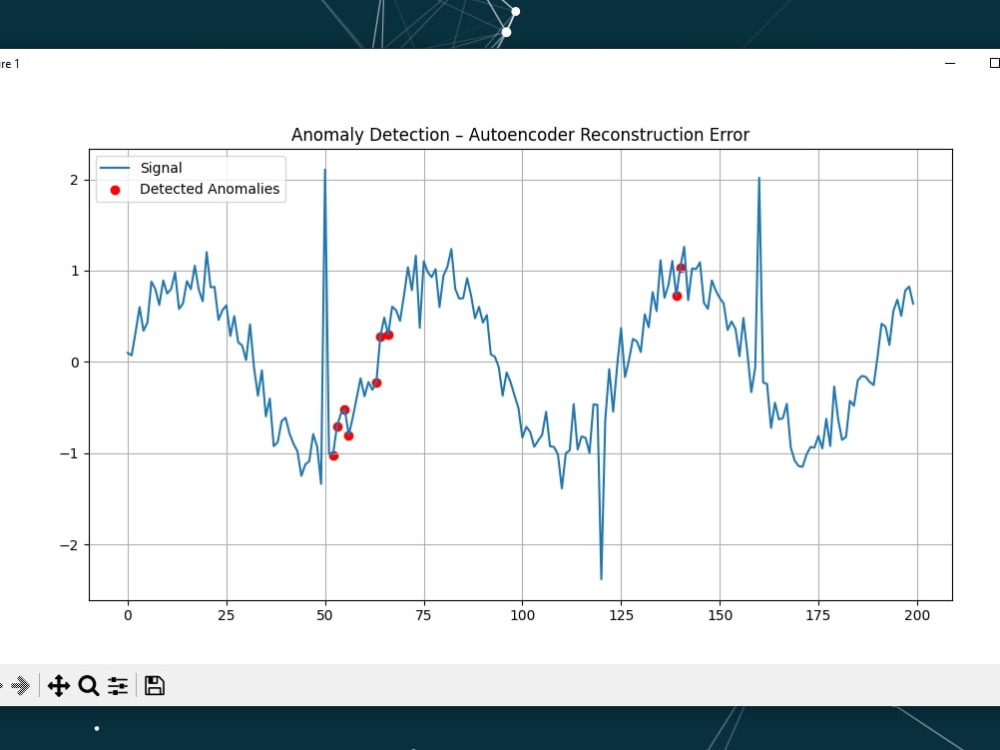
Task: Click the x-axis tick label 25
Action: click(x=226, y=615)
